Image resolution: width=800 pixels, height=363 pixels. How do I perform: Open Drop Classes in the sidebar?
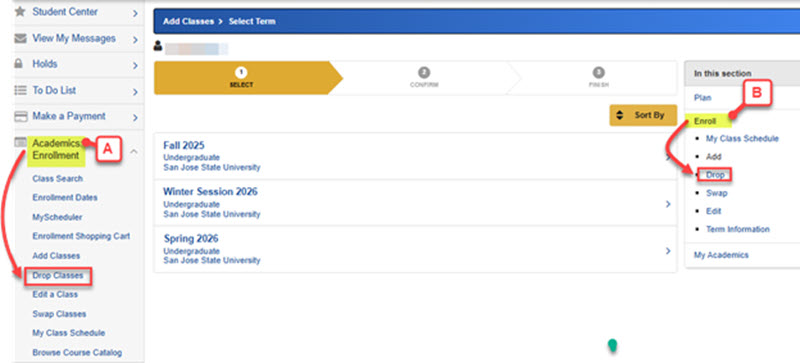coord(58,276)
